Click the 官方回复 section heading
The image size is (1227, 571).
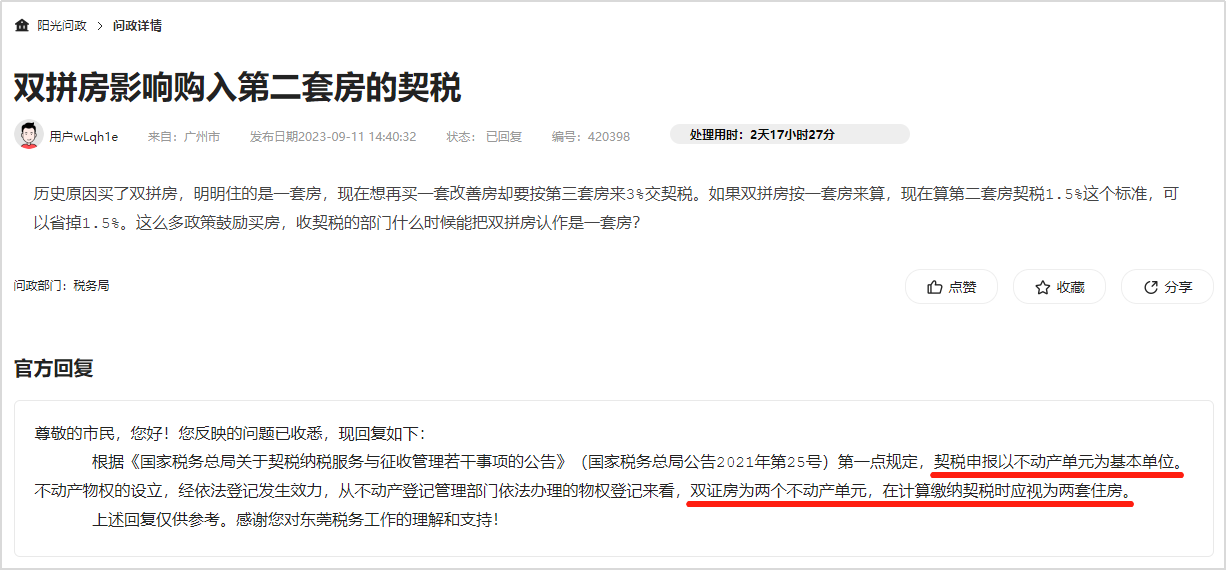[x=54, y=368]
